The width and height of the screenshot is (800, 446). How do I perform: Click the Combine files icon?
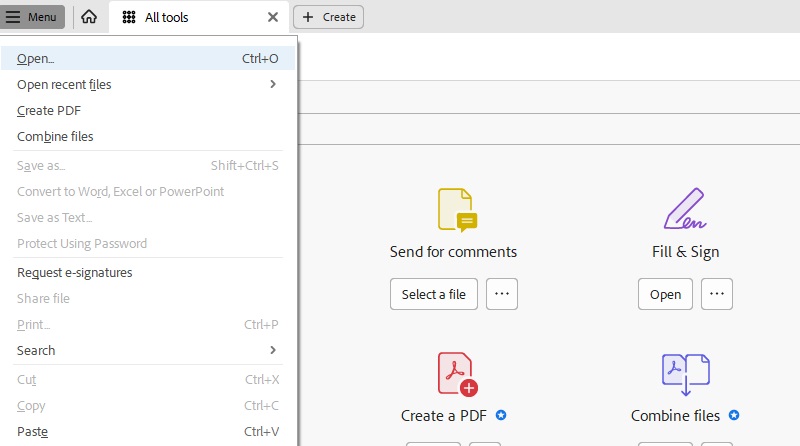(686, 375)
